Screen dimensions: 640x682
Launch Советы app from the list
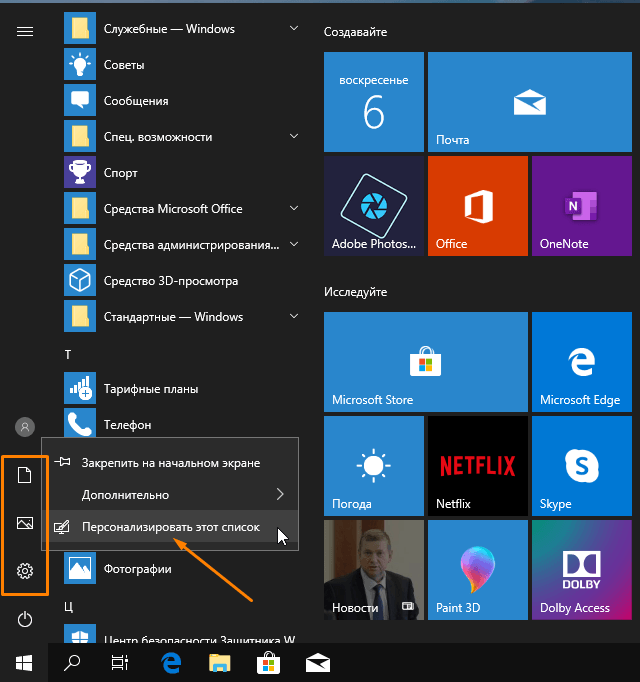click(182, 65)
